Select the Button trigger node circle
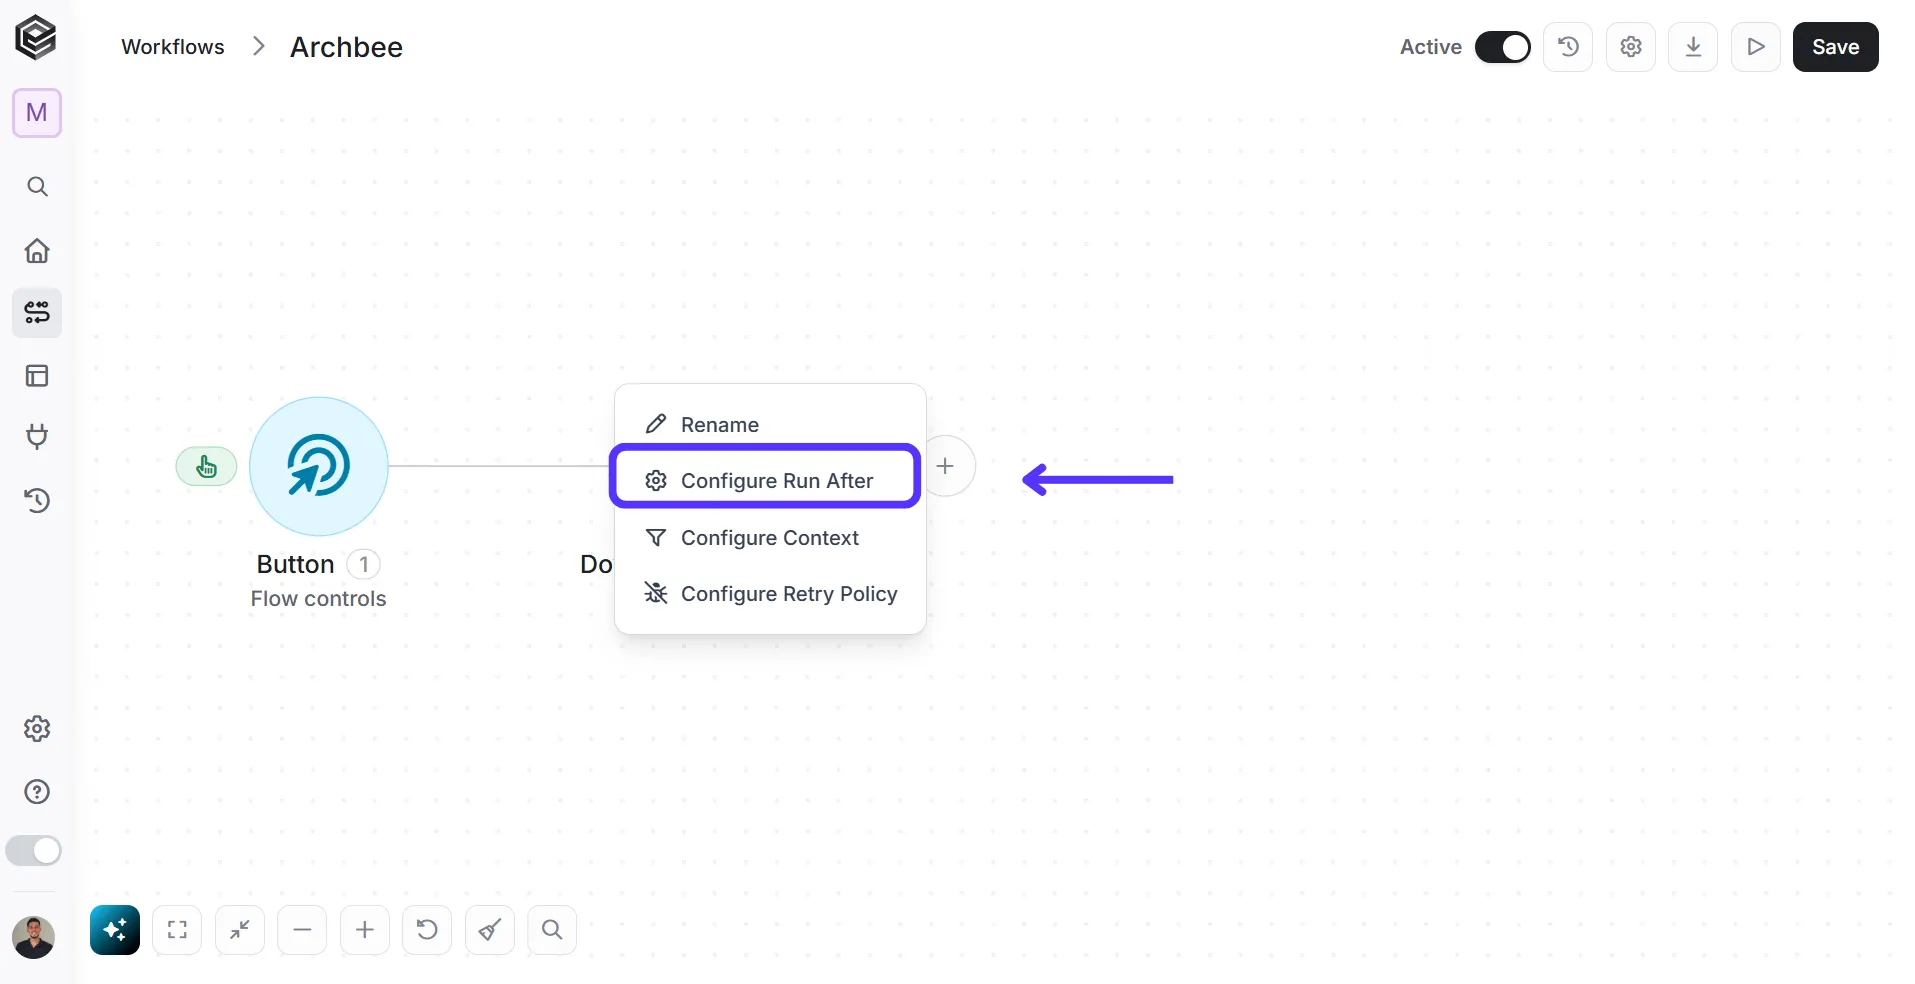Image resolution: width=1915 pixels, height=984 pixels. coord(319,466)
